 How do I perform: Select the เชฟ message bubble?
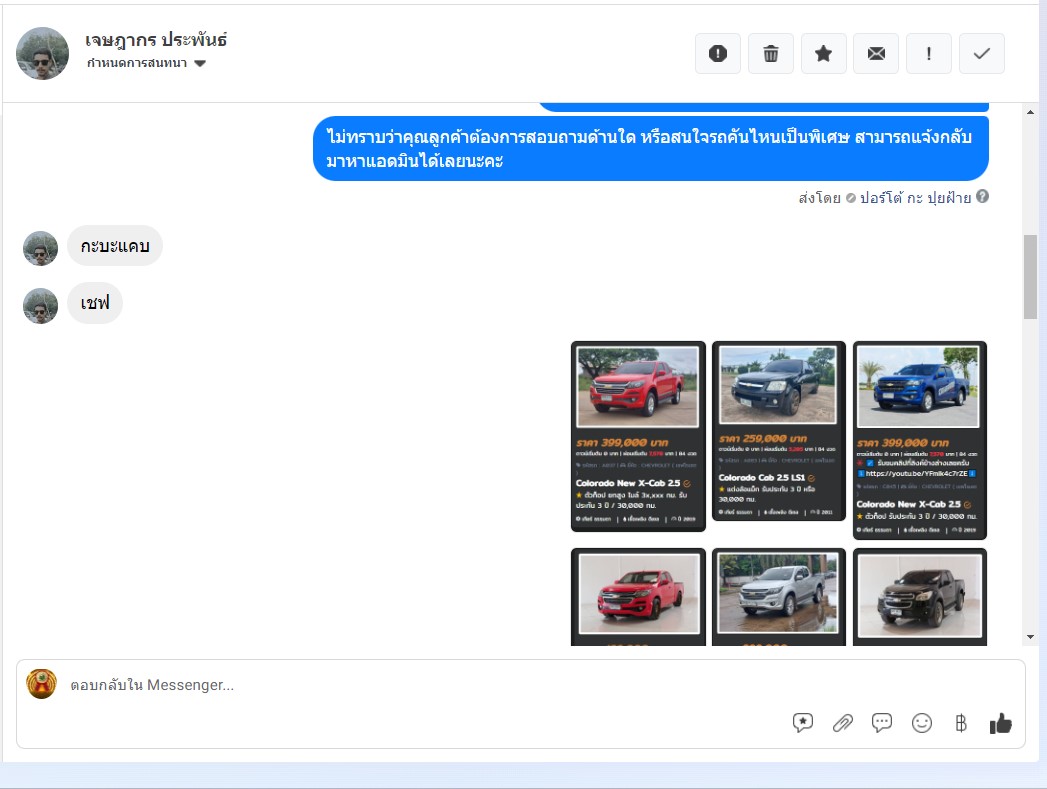95,303
